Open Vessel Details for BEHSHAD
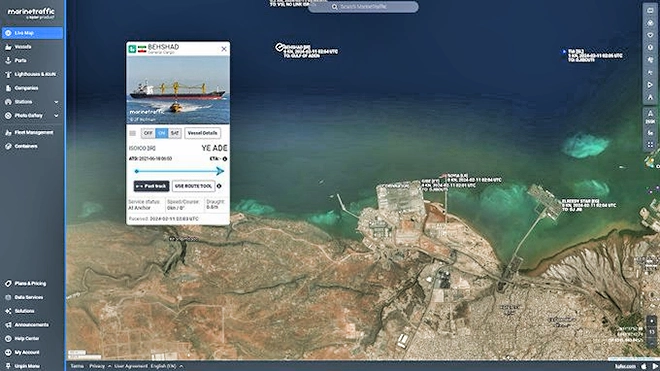This screenshot has height=371, width=660. [x=202, y=133]
